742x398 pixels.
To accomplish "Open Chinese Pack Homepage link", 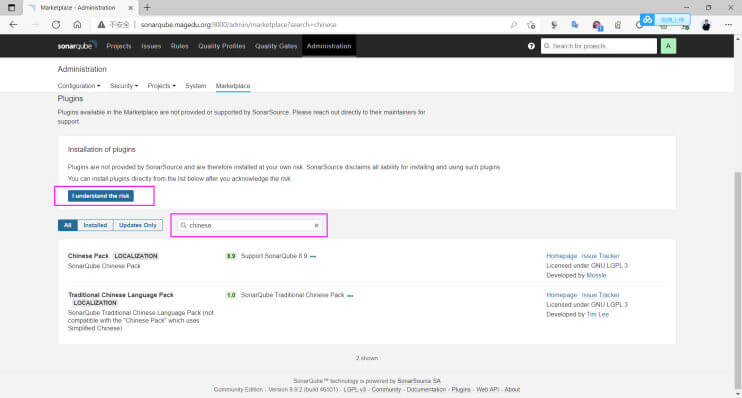I will click(x=562, y=256).
